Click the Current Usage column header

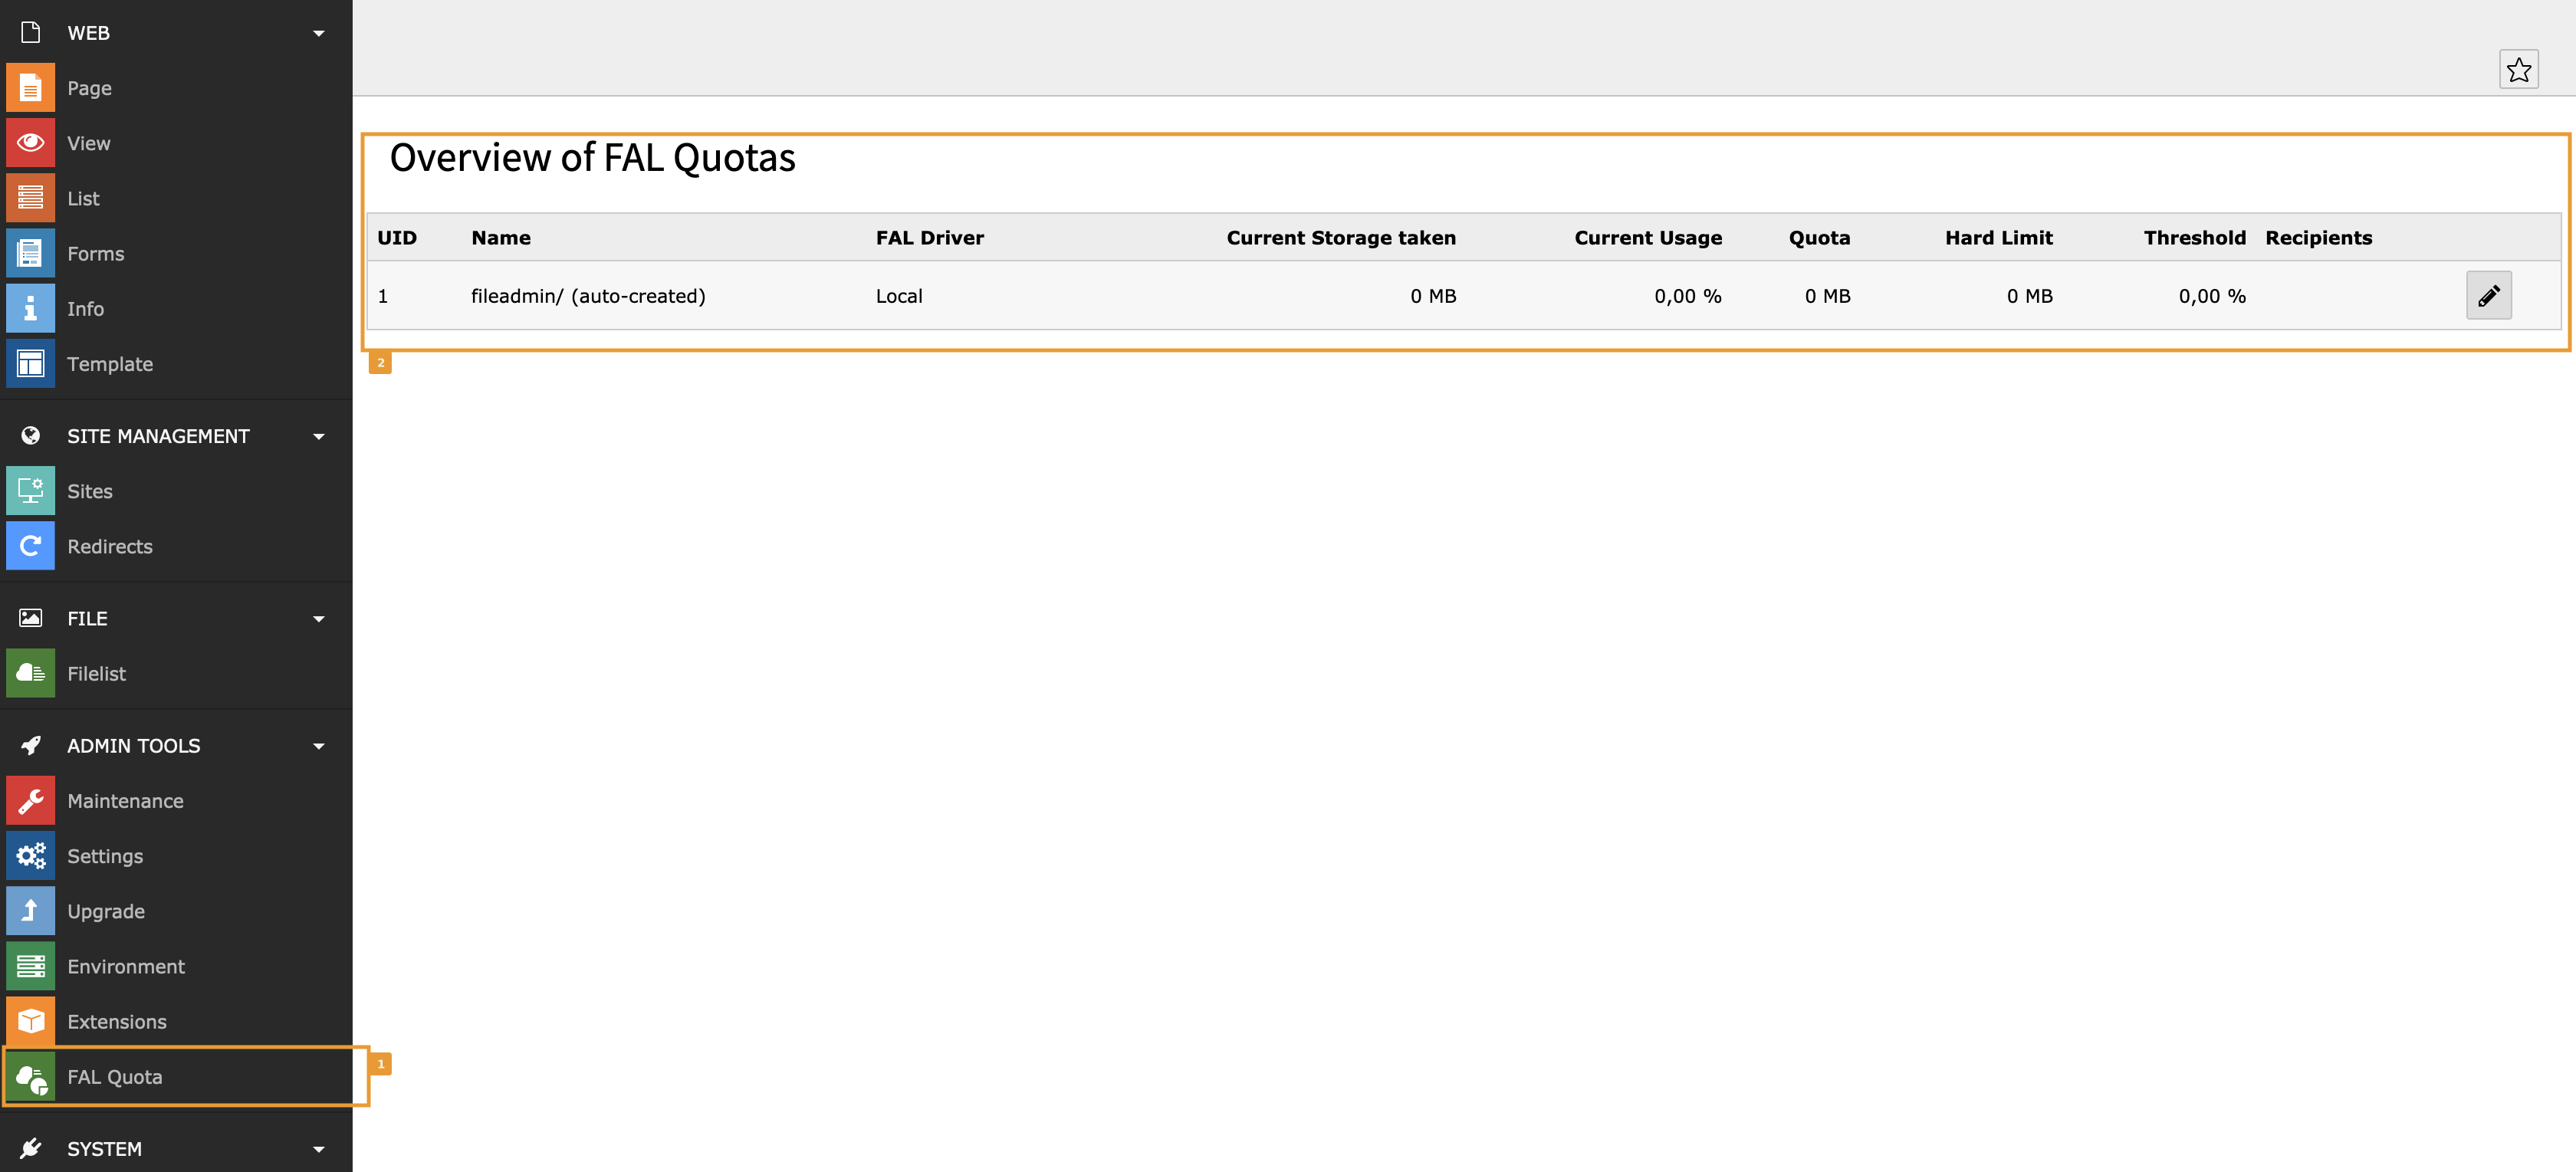click(x=1648, y=238)
